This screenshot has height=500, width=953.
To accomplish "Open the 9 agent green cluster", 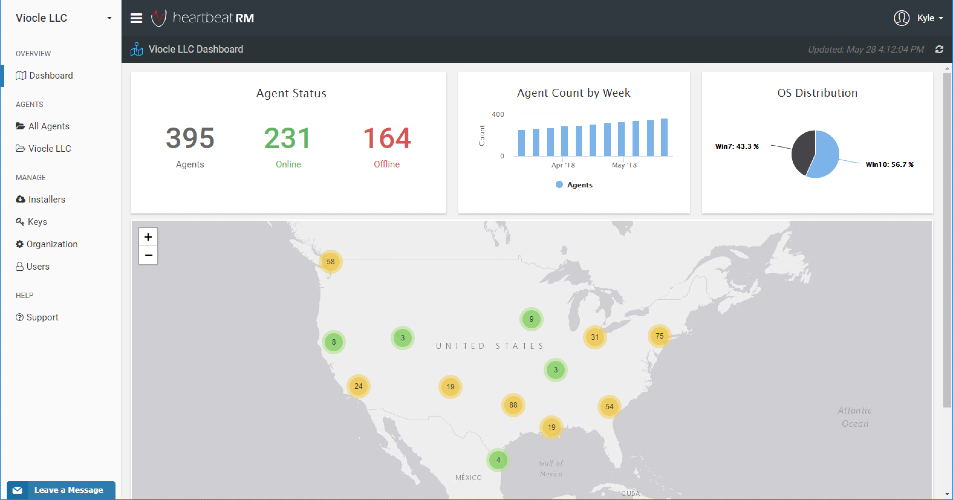I will [x=531, y=319].
